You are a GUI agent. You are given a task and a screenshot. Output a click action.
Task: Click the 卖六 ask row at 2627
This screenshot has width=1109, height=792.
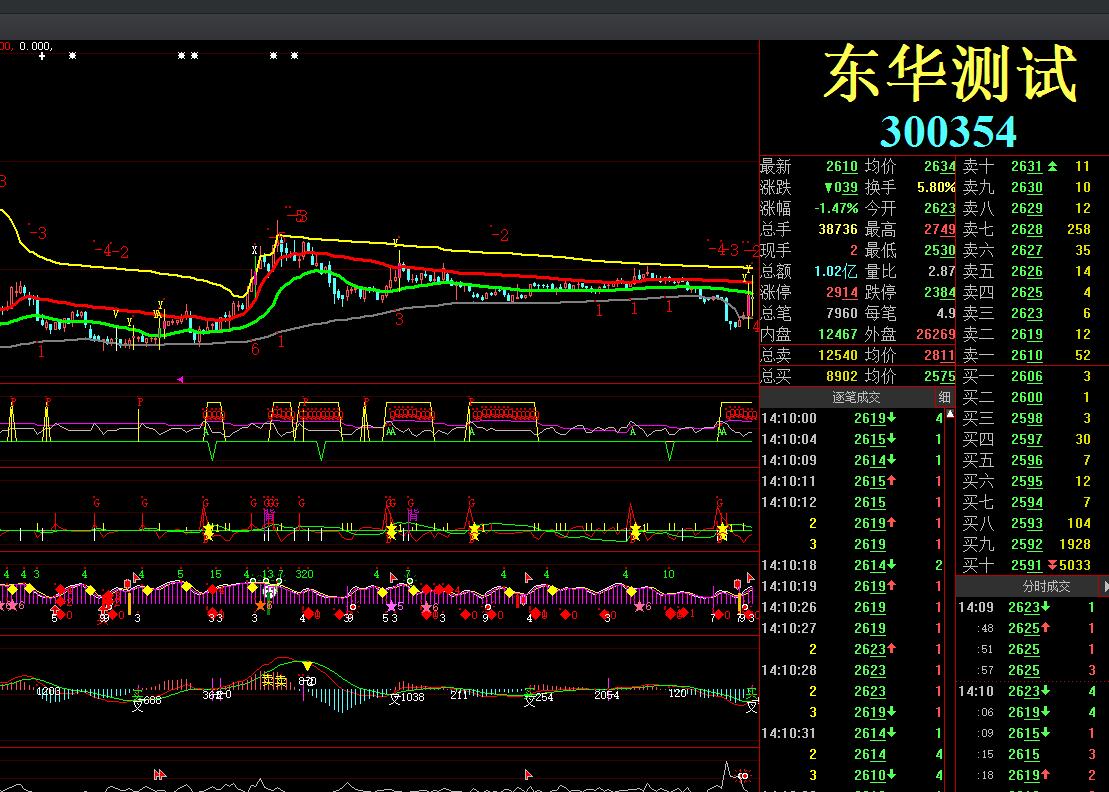point(1031,250)
